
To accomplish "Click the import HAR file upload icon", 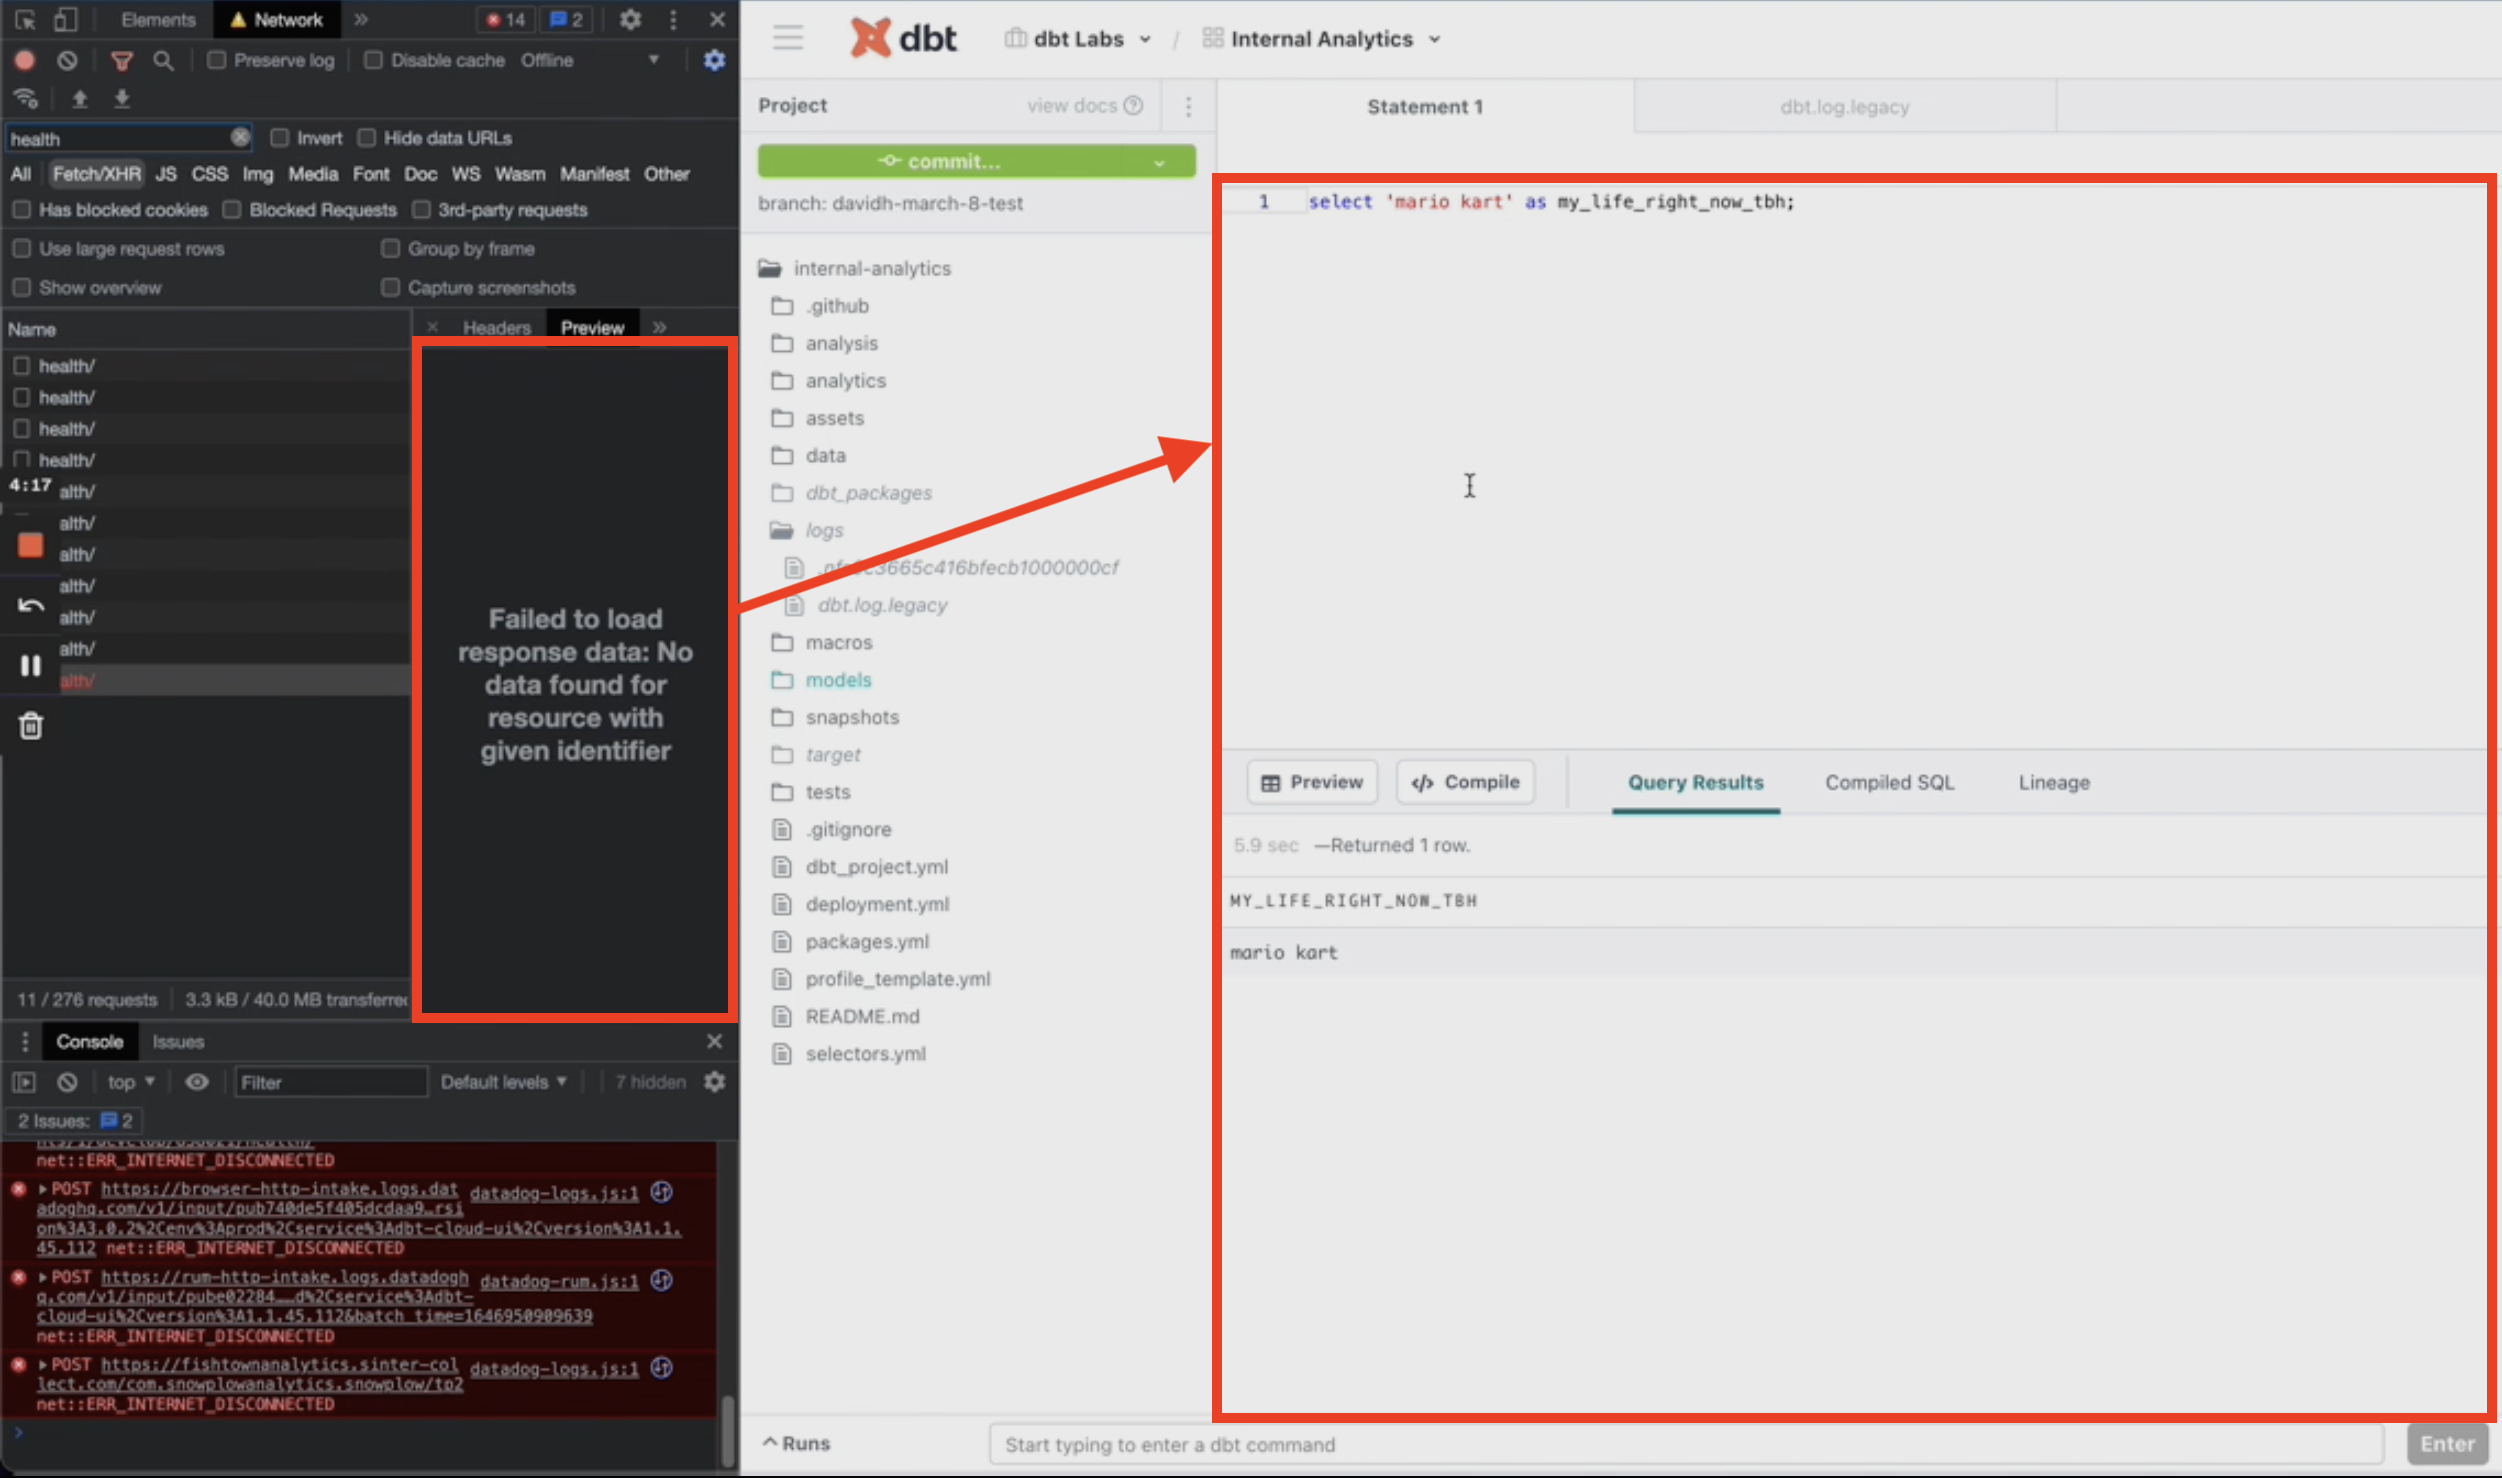I will click(x=79, y=98).
